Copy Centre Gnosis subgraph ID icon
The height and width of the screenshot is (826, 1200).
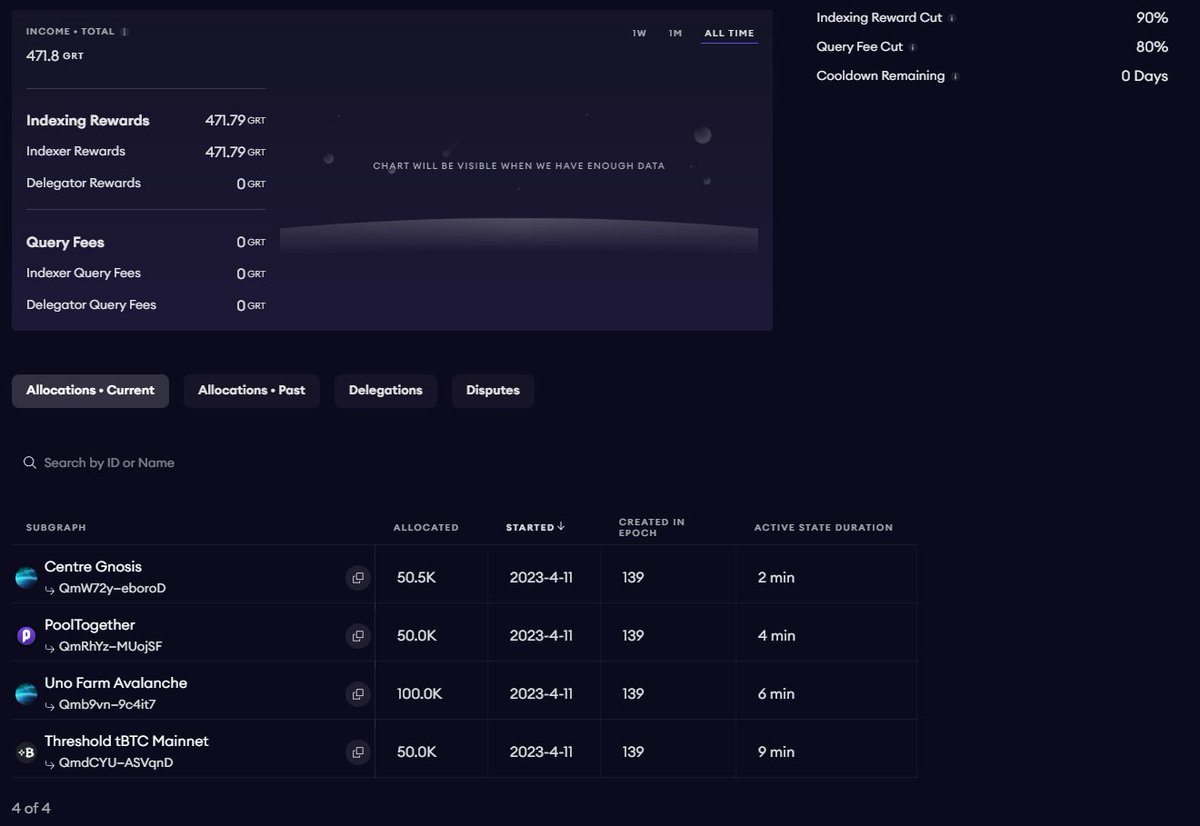click(x=358, y=577)
